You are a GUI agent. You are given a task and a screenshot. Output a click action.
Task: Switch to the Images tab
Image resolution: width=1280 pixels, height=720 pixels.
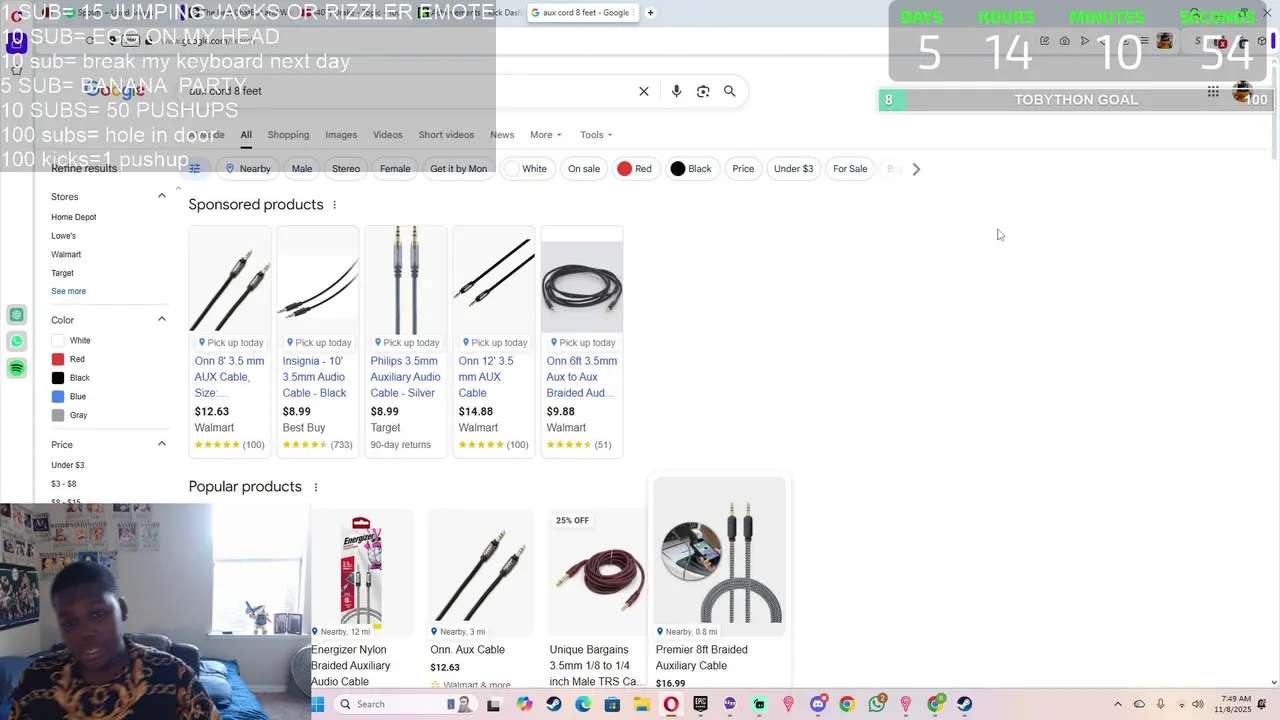[x=341, y=135]
